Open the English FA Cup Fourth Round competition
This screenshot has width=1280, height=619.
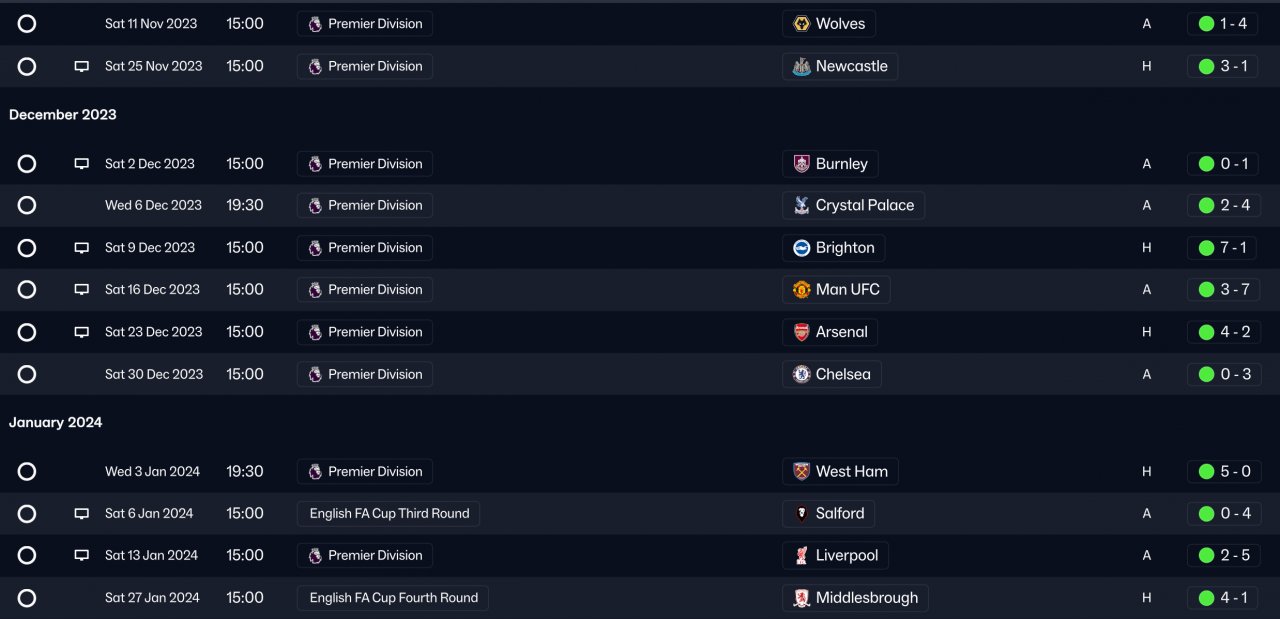point(393,598)
